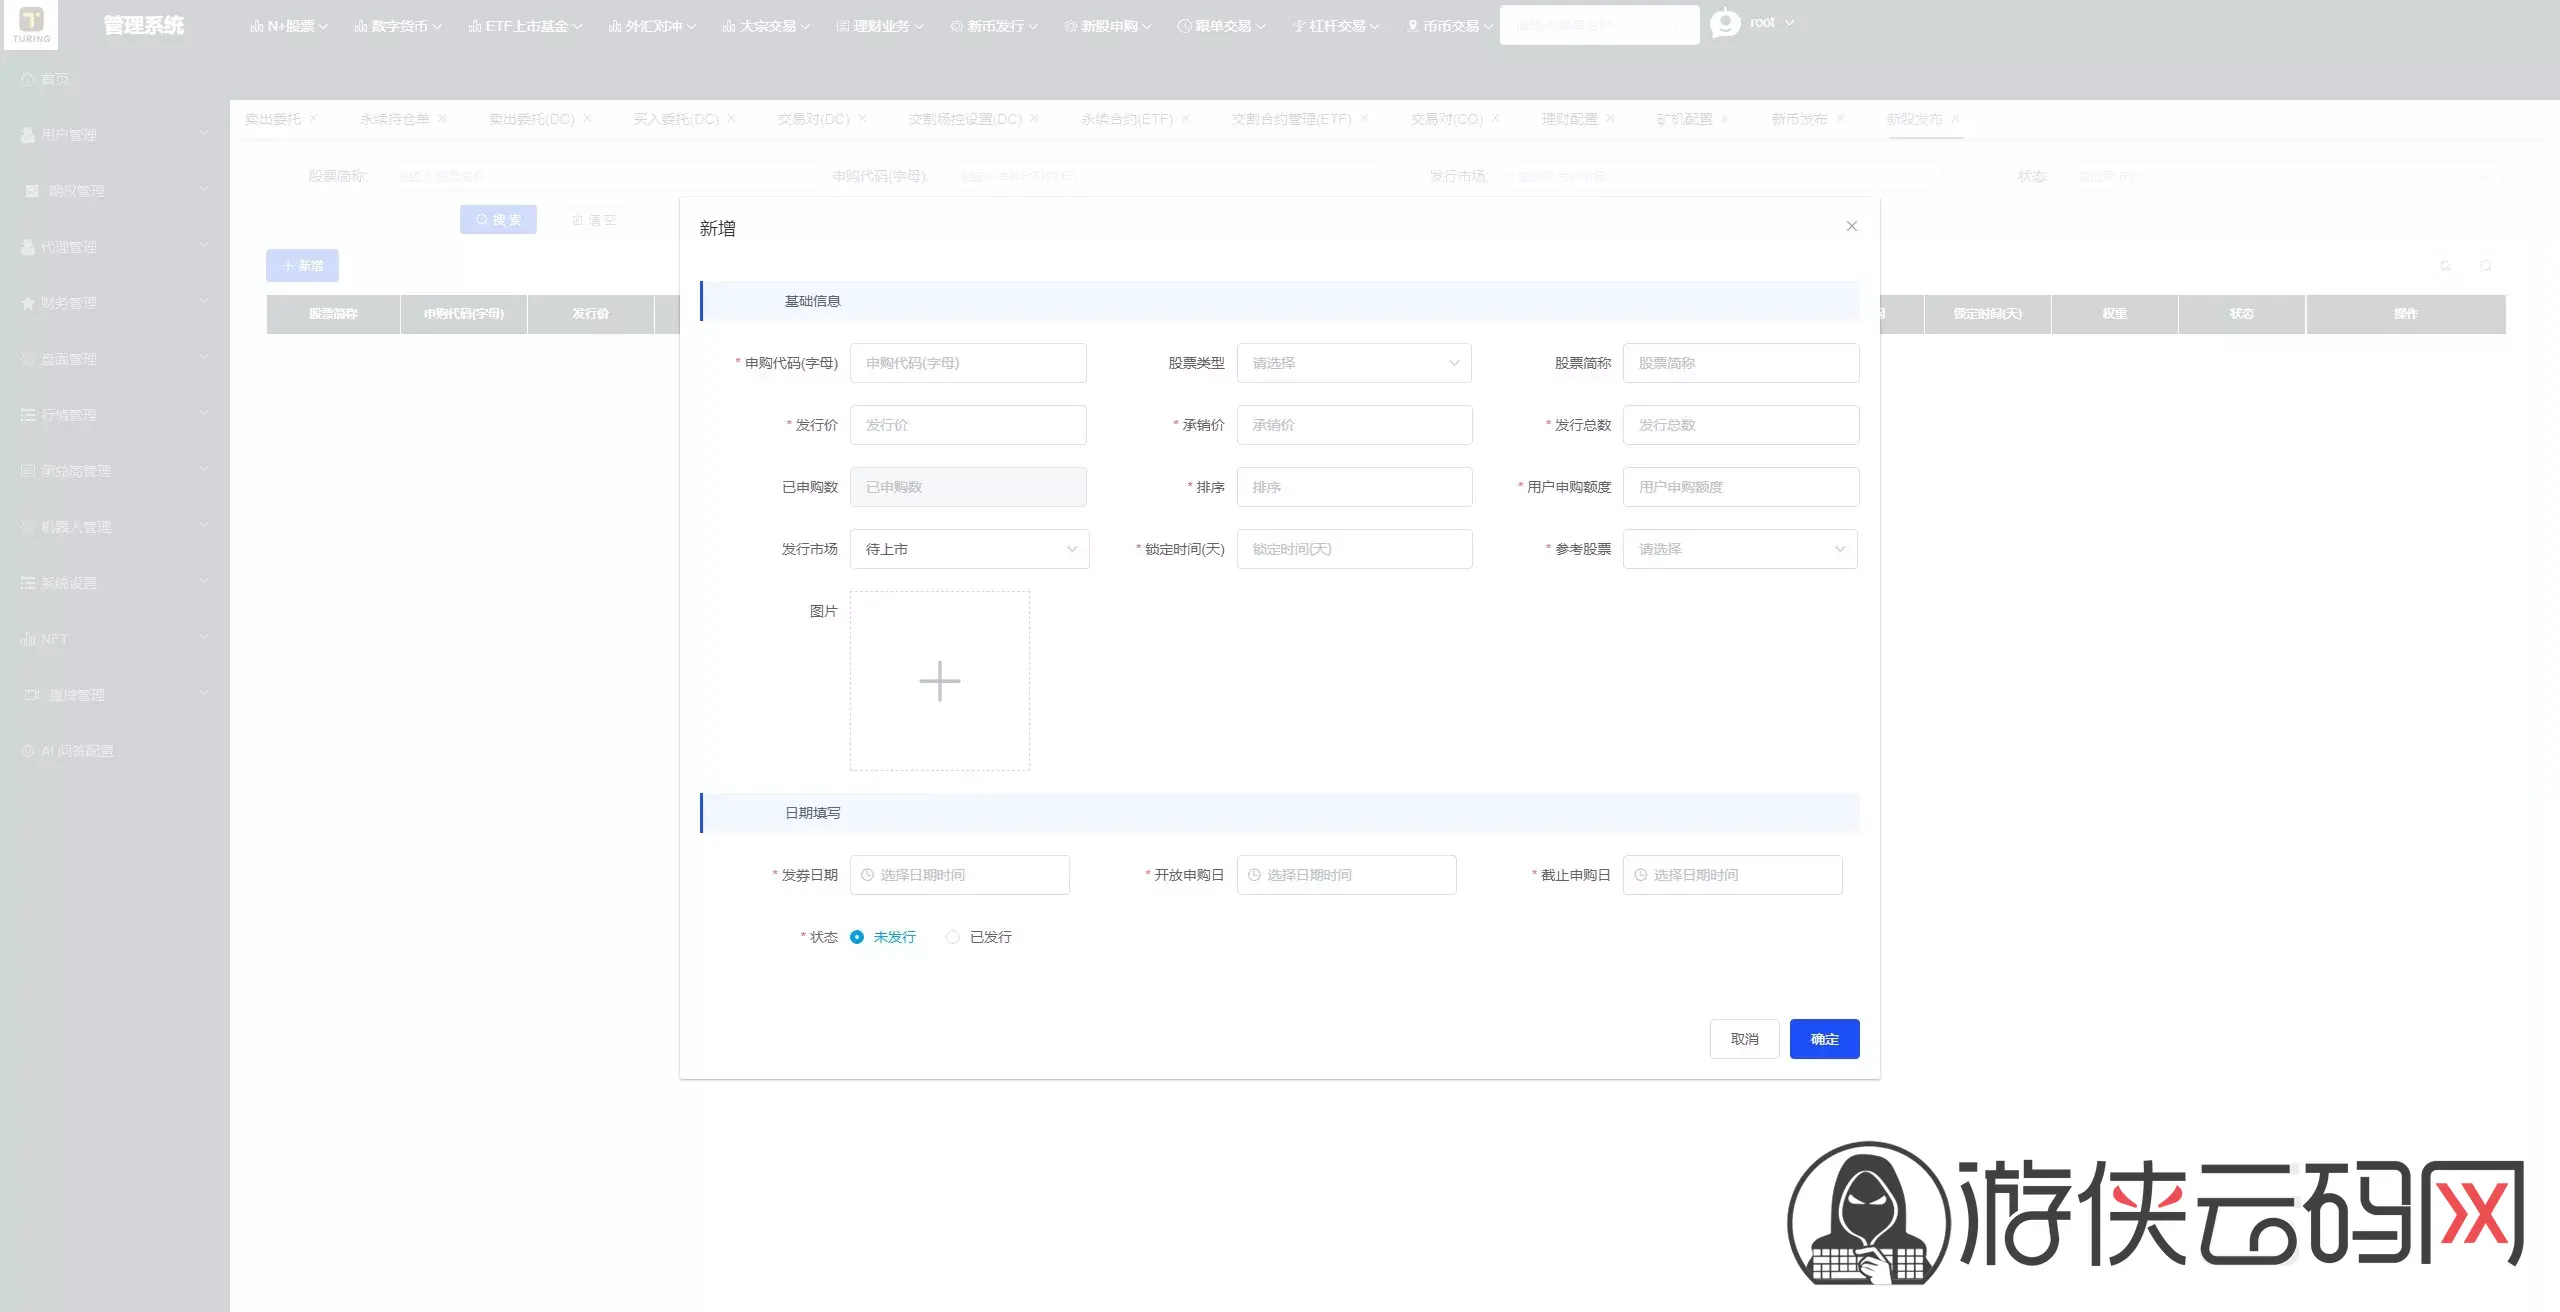Image resolution: width=2560 pixels, height=1312 pixels.
Task: Click the TURING logo icon
Action: click(x=31, y=24)
